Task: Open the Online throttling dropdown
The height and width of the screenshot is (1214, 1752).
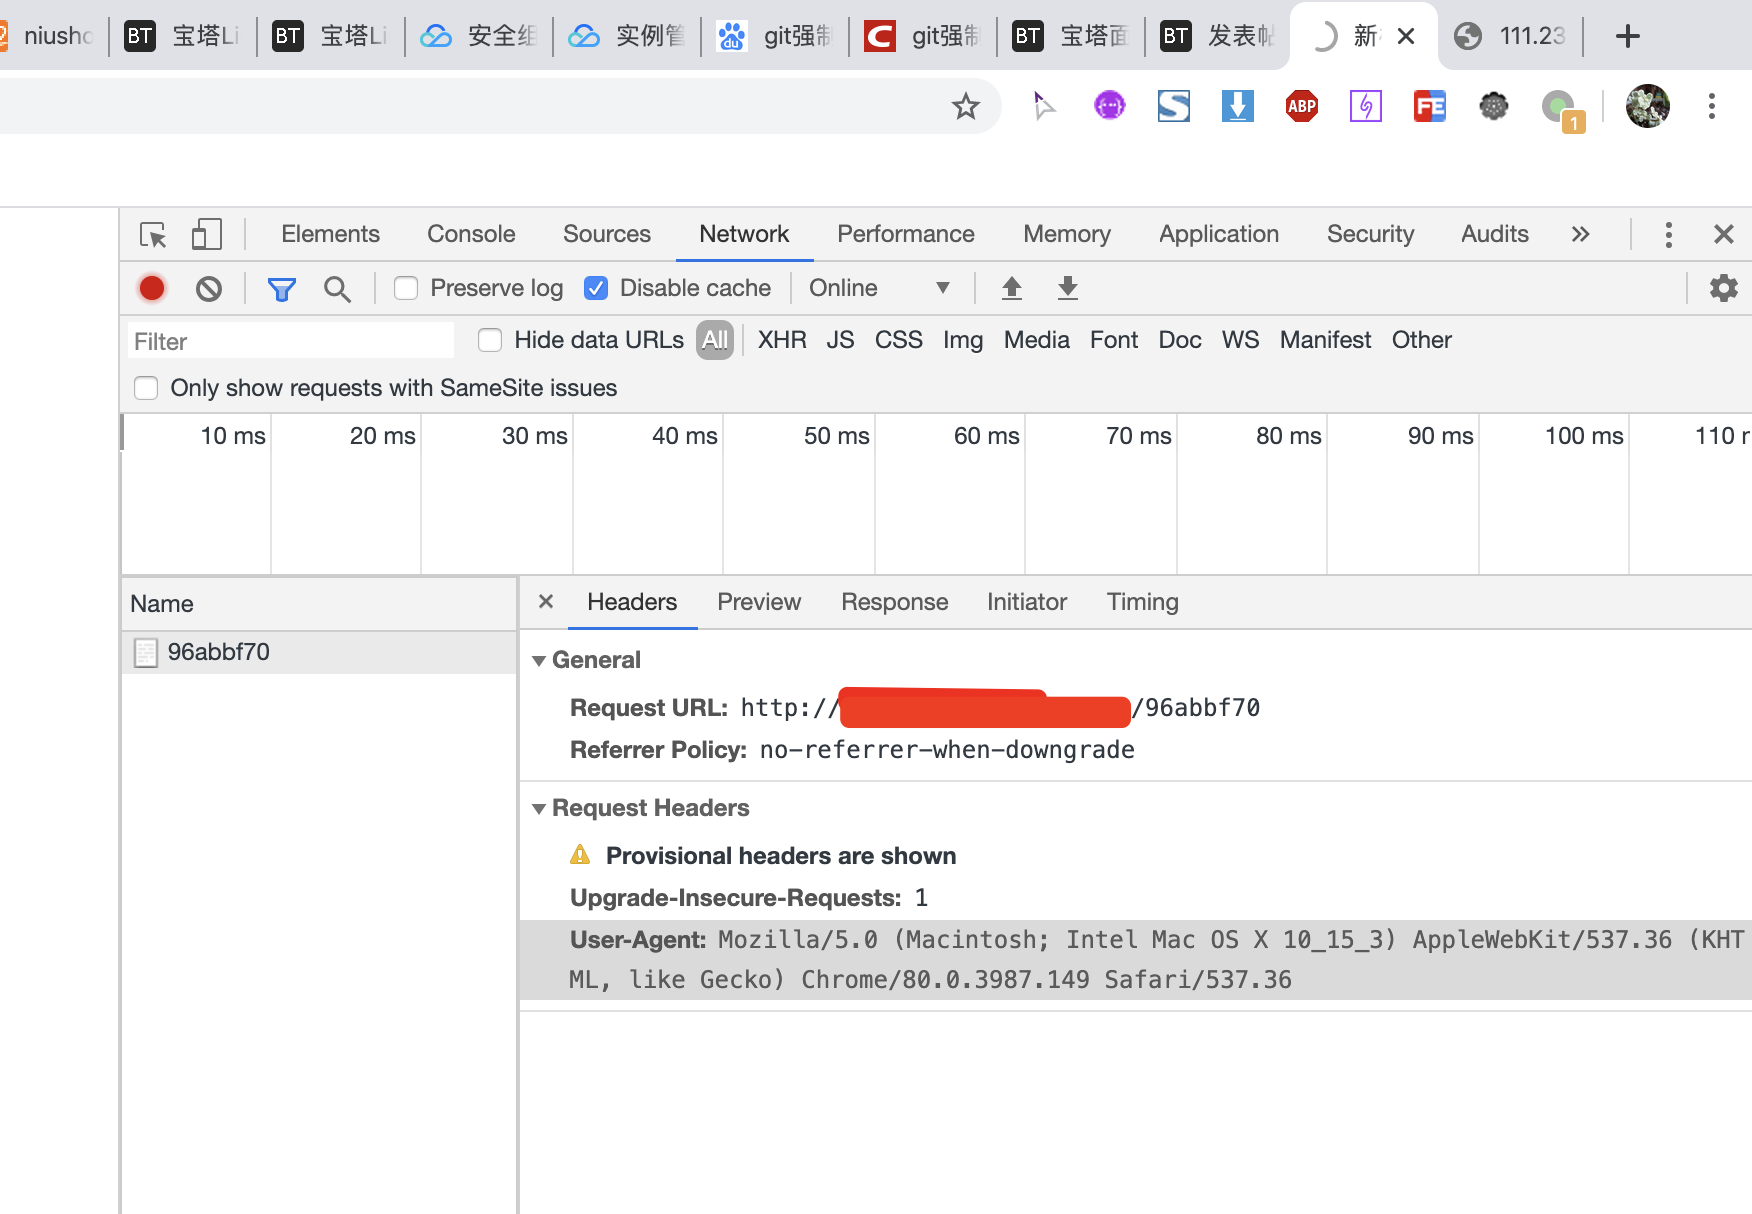Action: coord(878,288)
